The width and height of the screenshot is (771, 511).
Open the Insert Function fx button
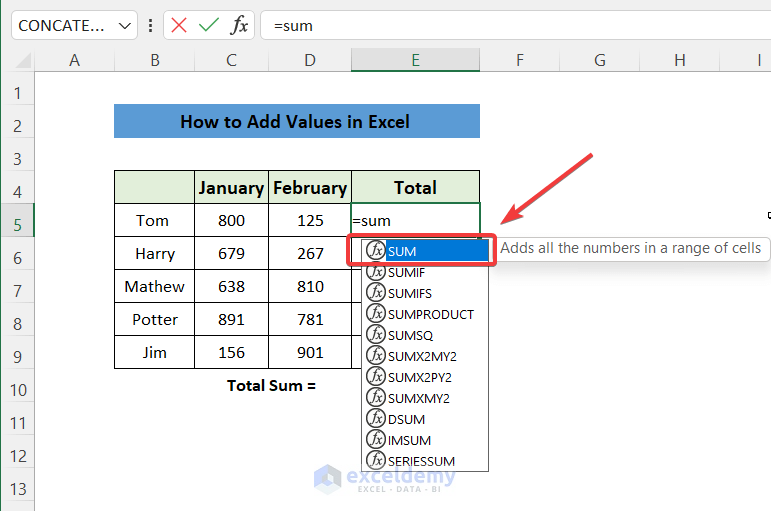[x=238, y=25]
